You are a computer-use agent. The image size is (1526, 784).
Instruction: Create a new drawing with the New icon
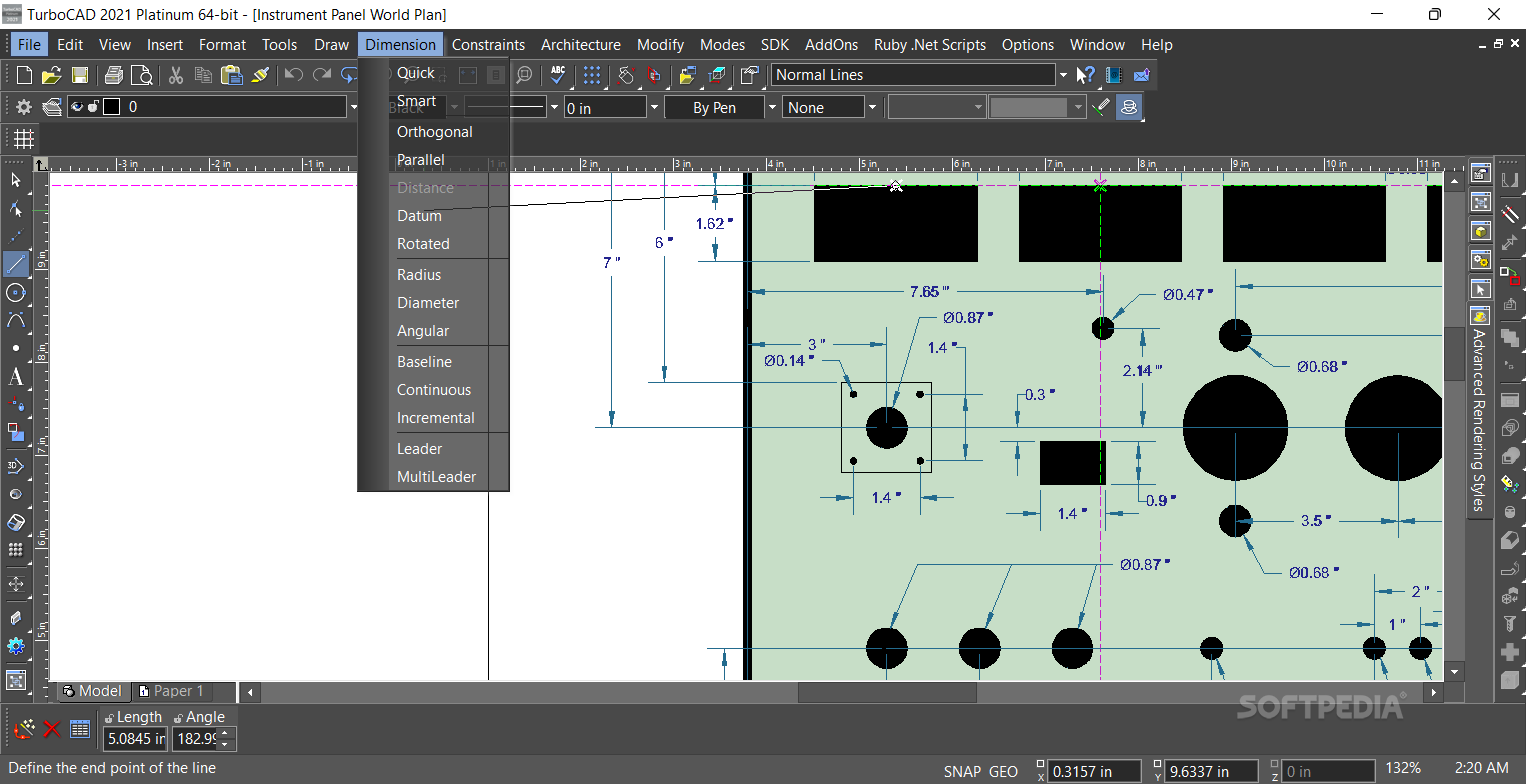point(24,75)
